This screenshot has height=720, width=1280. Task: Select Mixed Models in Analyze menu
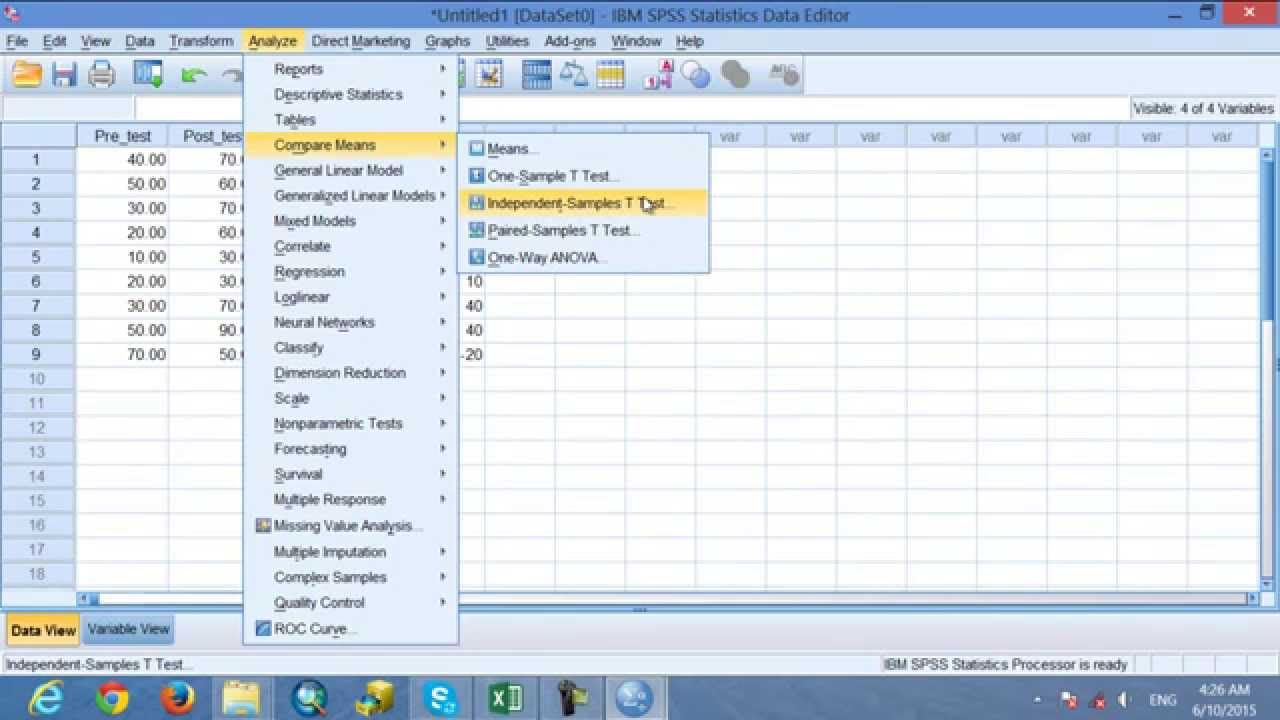[351, 221]
